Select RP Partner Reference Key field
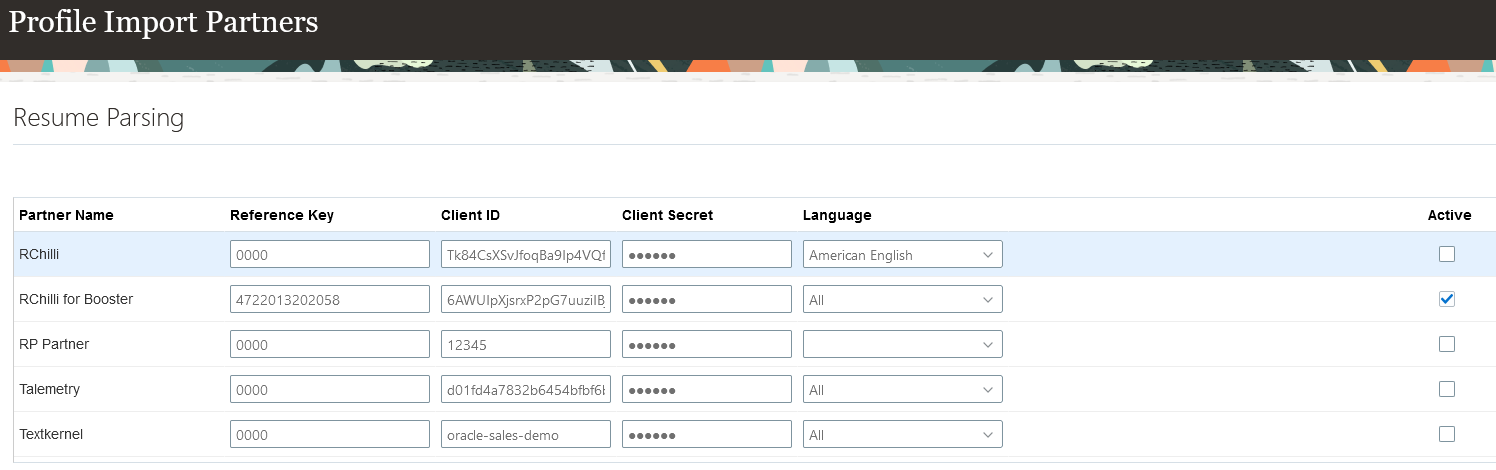The height and width of the screenshot is (470, 1496). [330, 344]
